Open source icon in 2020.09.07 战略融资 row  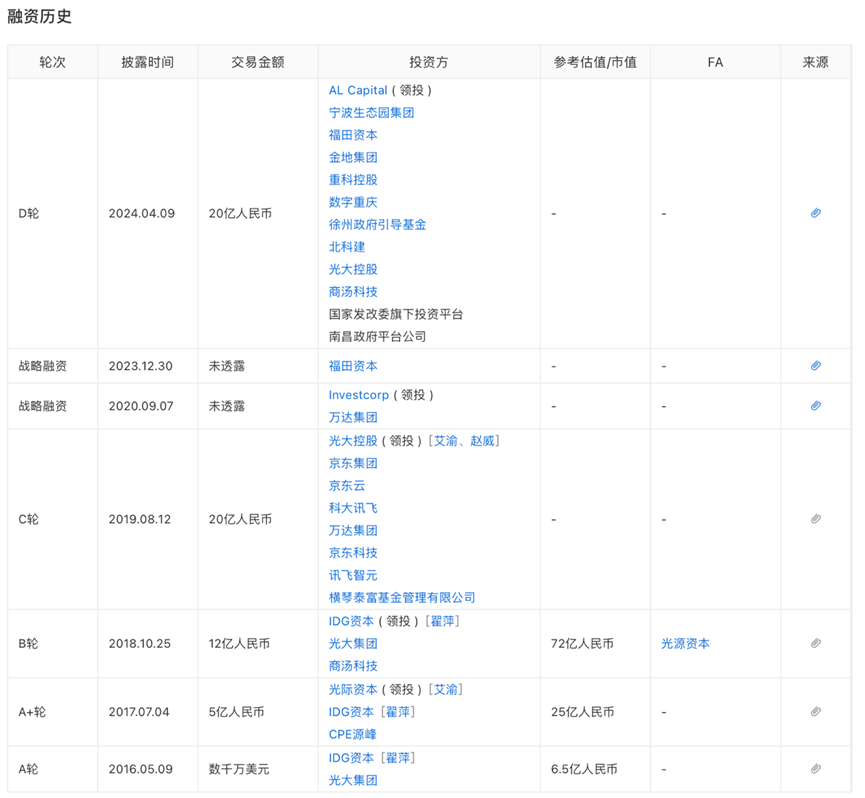(x=815, y=406)
